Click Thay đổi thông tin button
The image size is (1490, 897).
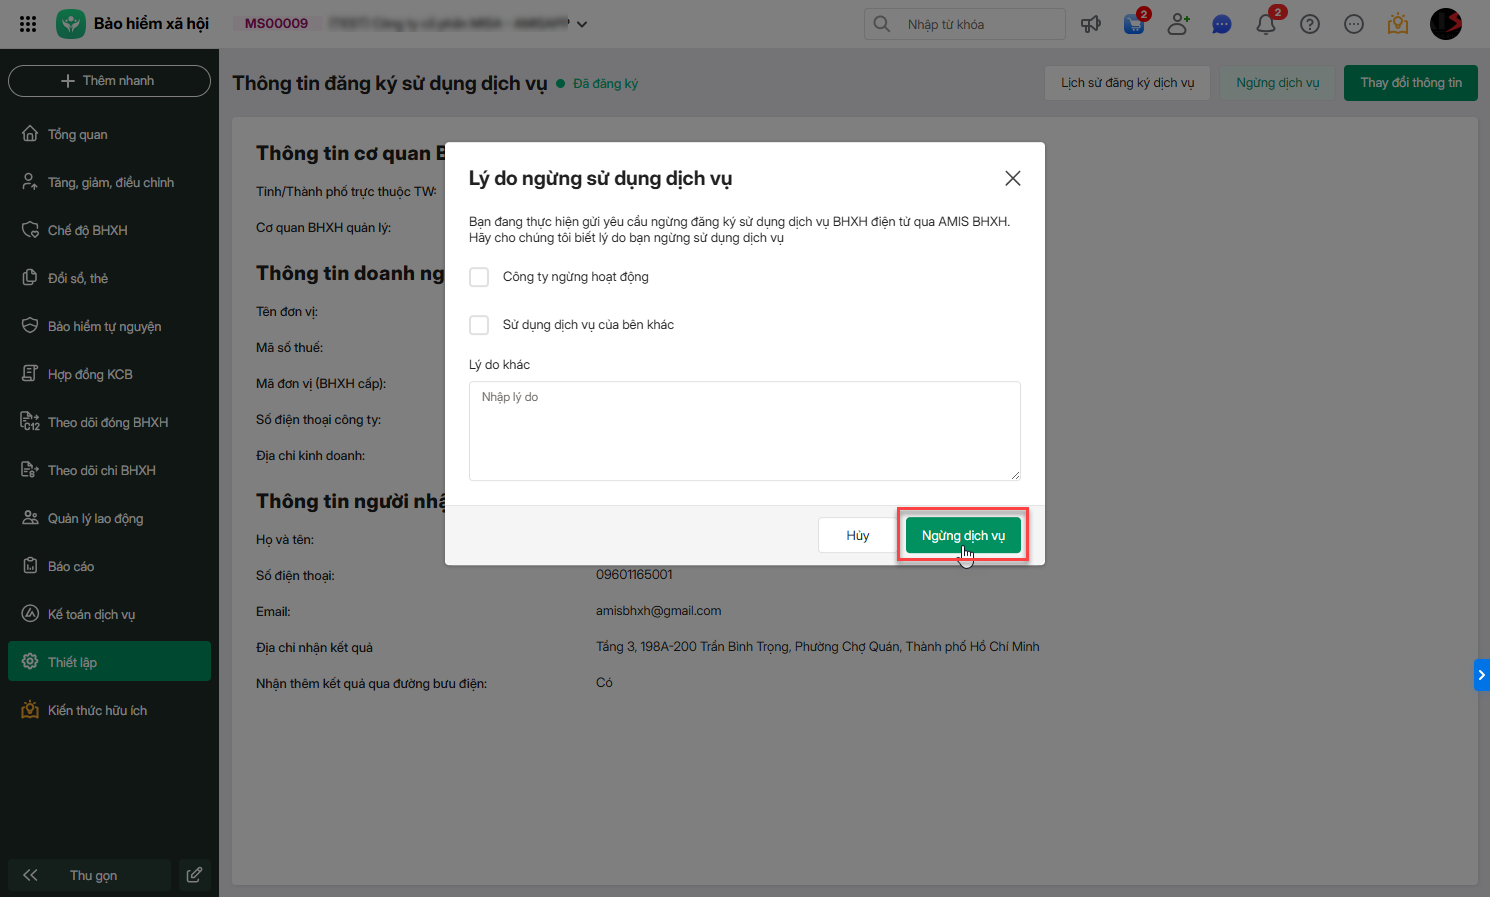click(x=1411, y=83)
